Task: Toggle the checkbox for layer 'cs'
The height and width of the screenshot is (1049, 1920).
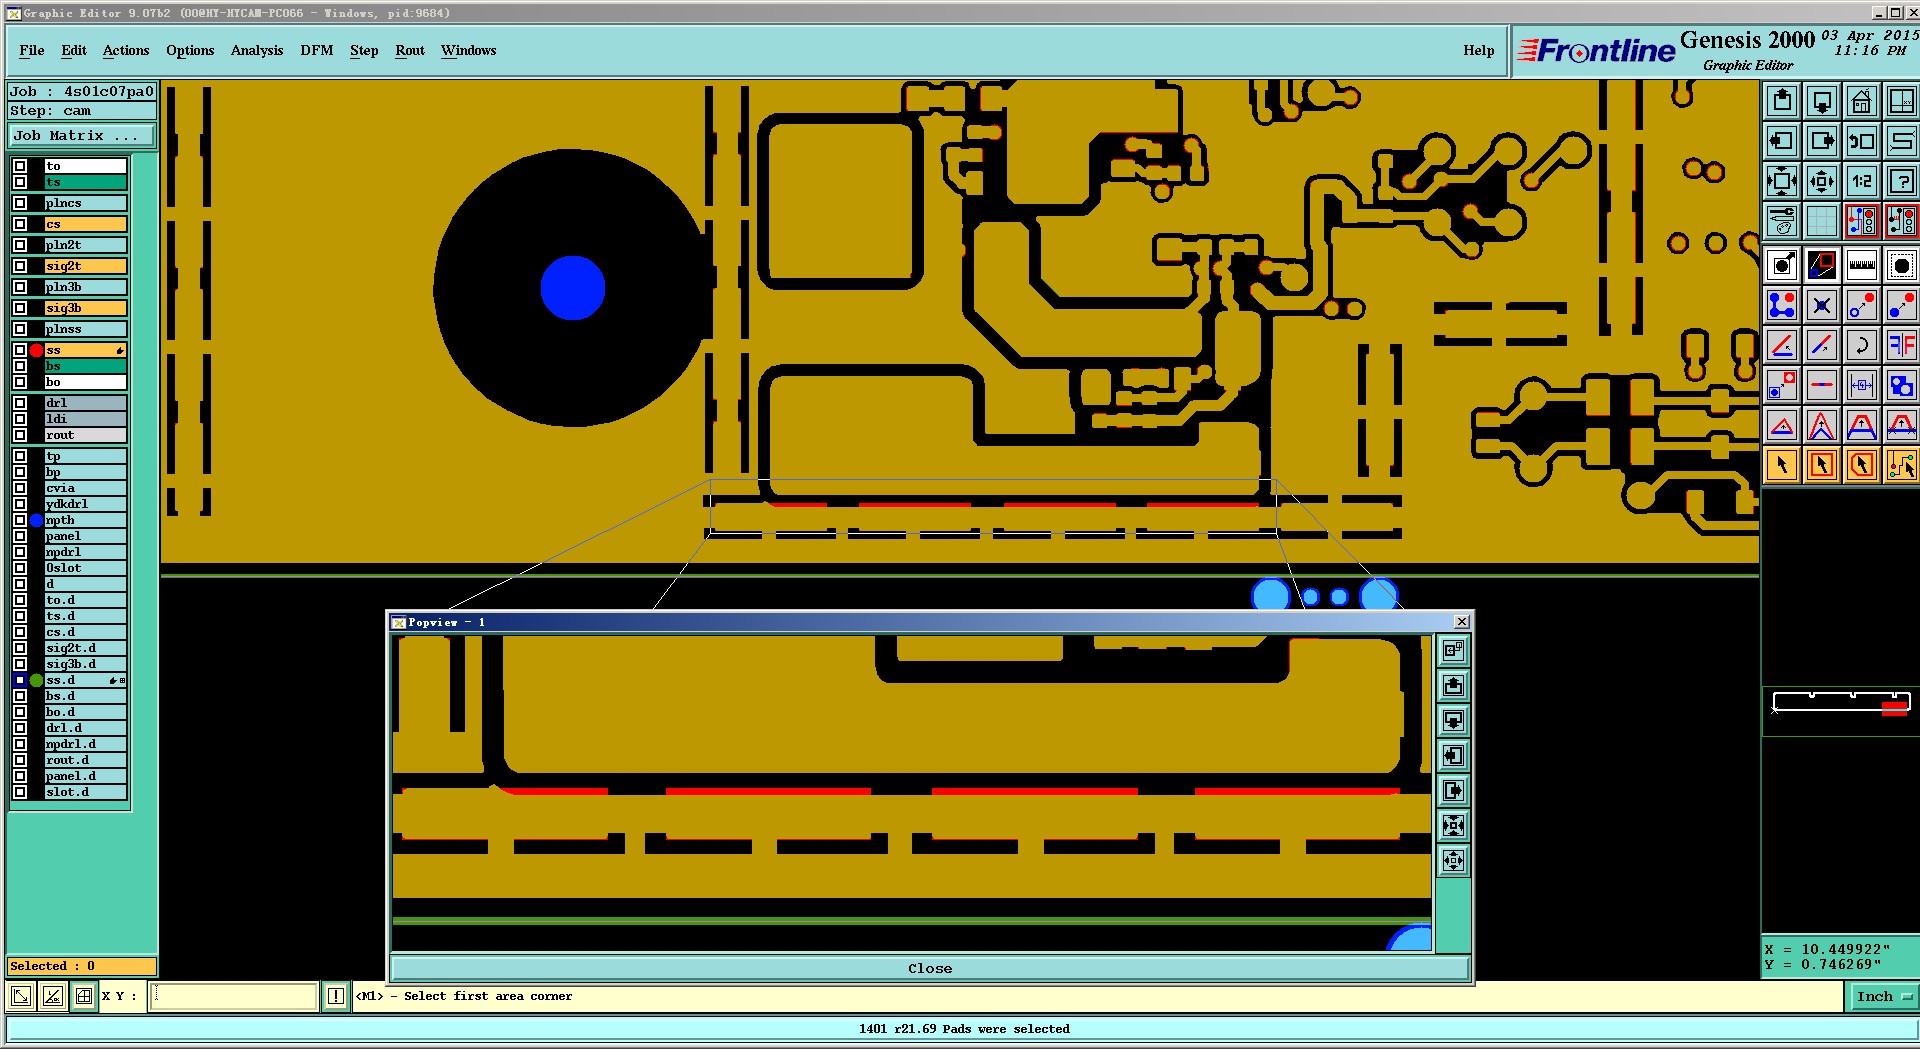Action: click(20, 224)
